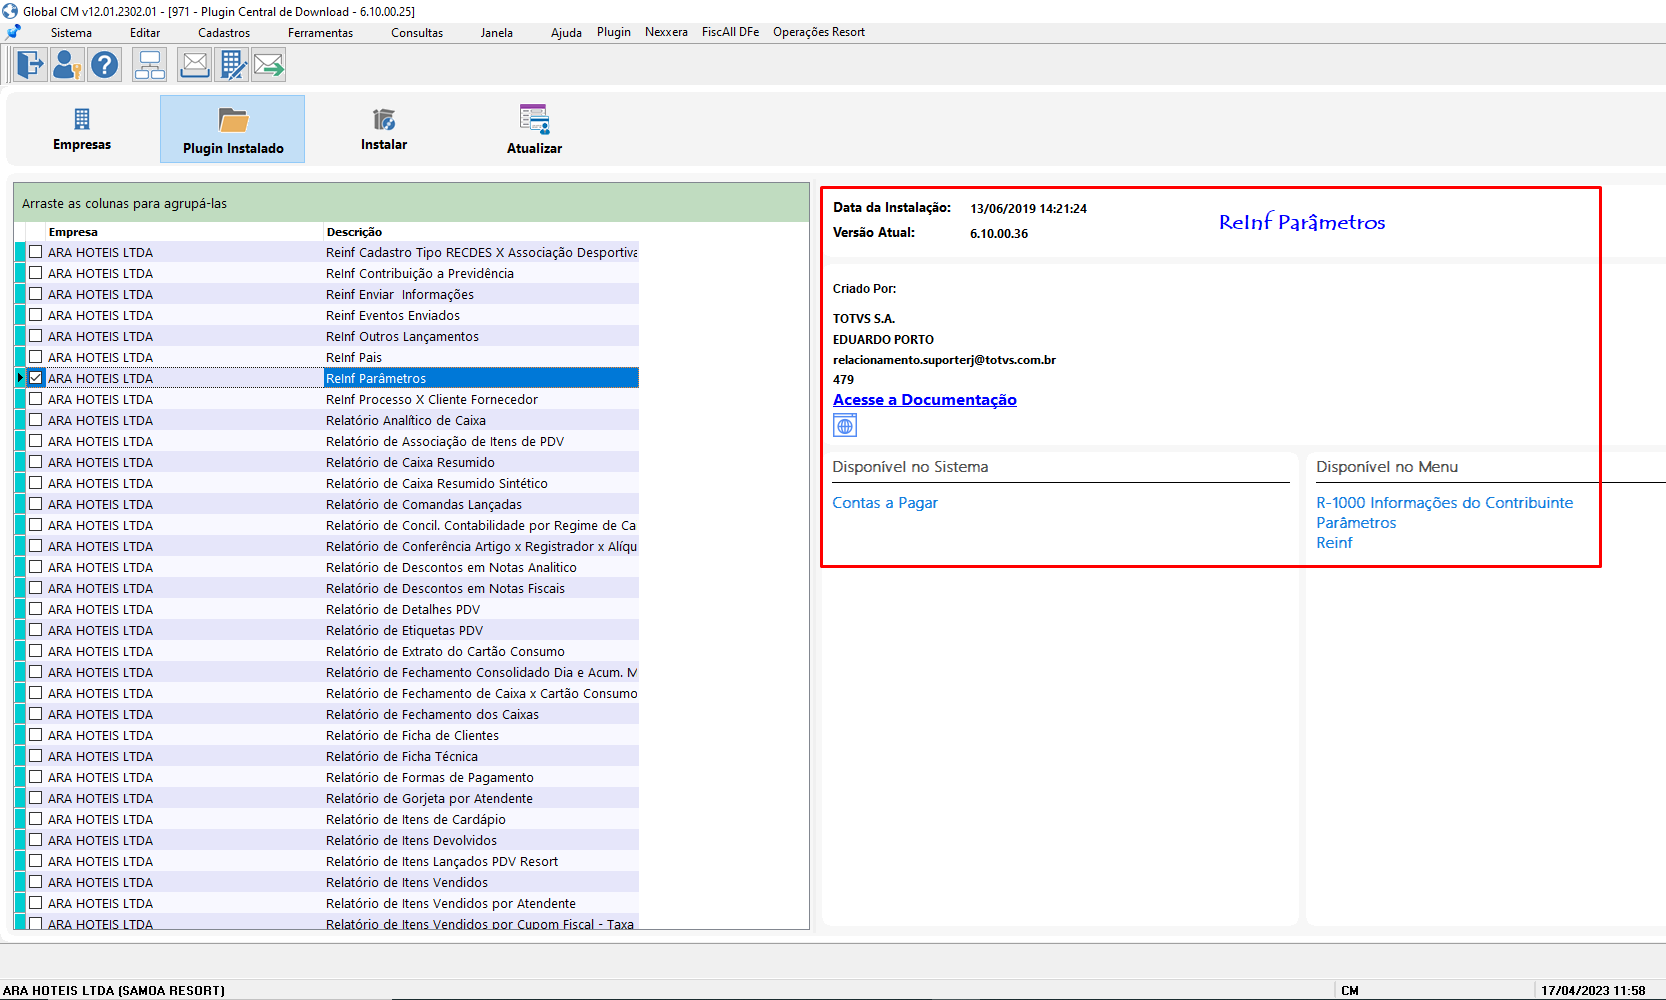Enable the ReInf Outros Lançamentos checkbox

click(x=36, y=336)
